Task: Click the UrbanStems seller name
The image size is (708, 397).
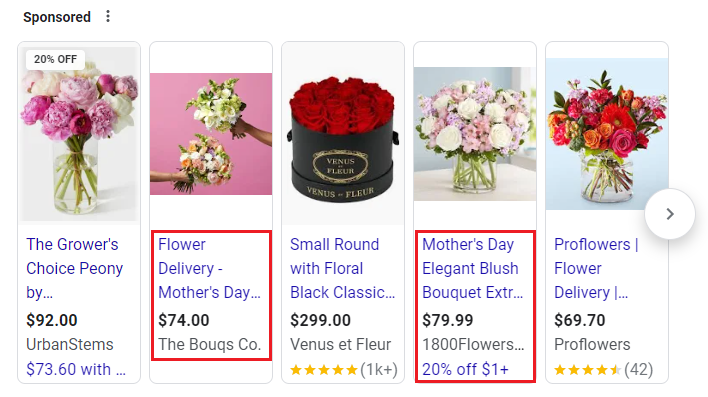Action: [x=70, y=344]
